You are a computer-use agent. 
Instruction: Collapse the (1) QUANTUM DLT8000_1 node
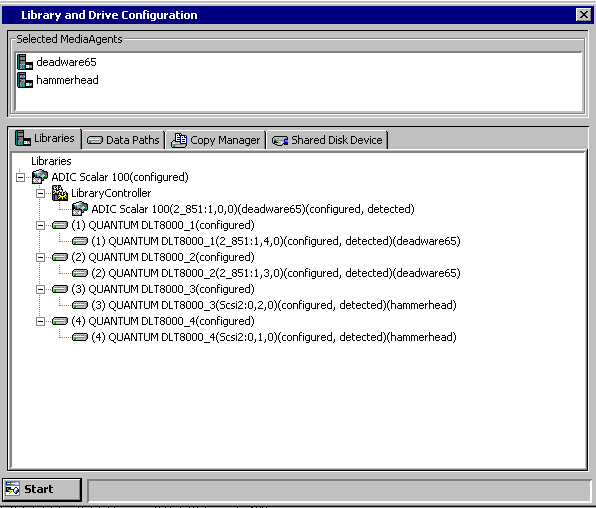point(40,225)
